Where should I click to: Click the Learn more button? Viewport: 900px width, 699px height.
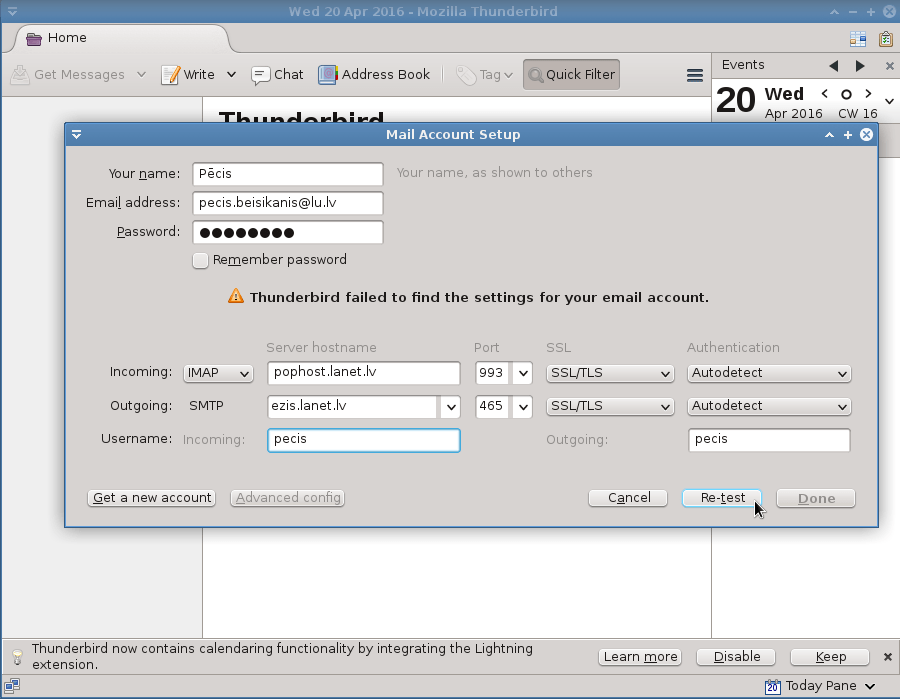[x=640, y=657]
